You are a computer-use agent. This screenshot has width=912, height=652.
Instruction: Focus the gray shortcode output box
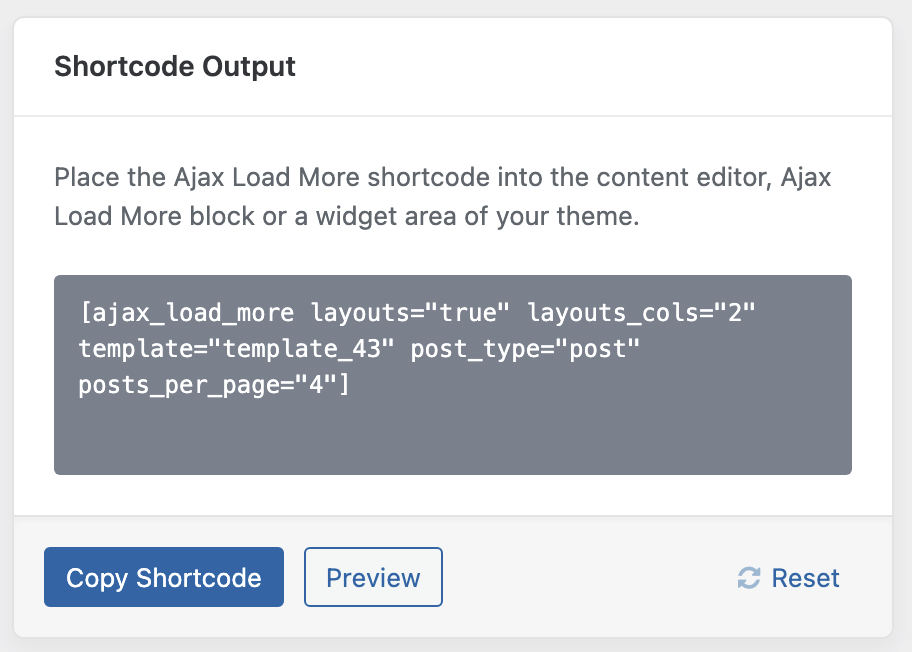coord(453,375)
